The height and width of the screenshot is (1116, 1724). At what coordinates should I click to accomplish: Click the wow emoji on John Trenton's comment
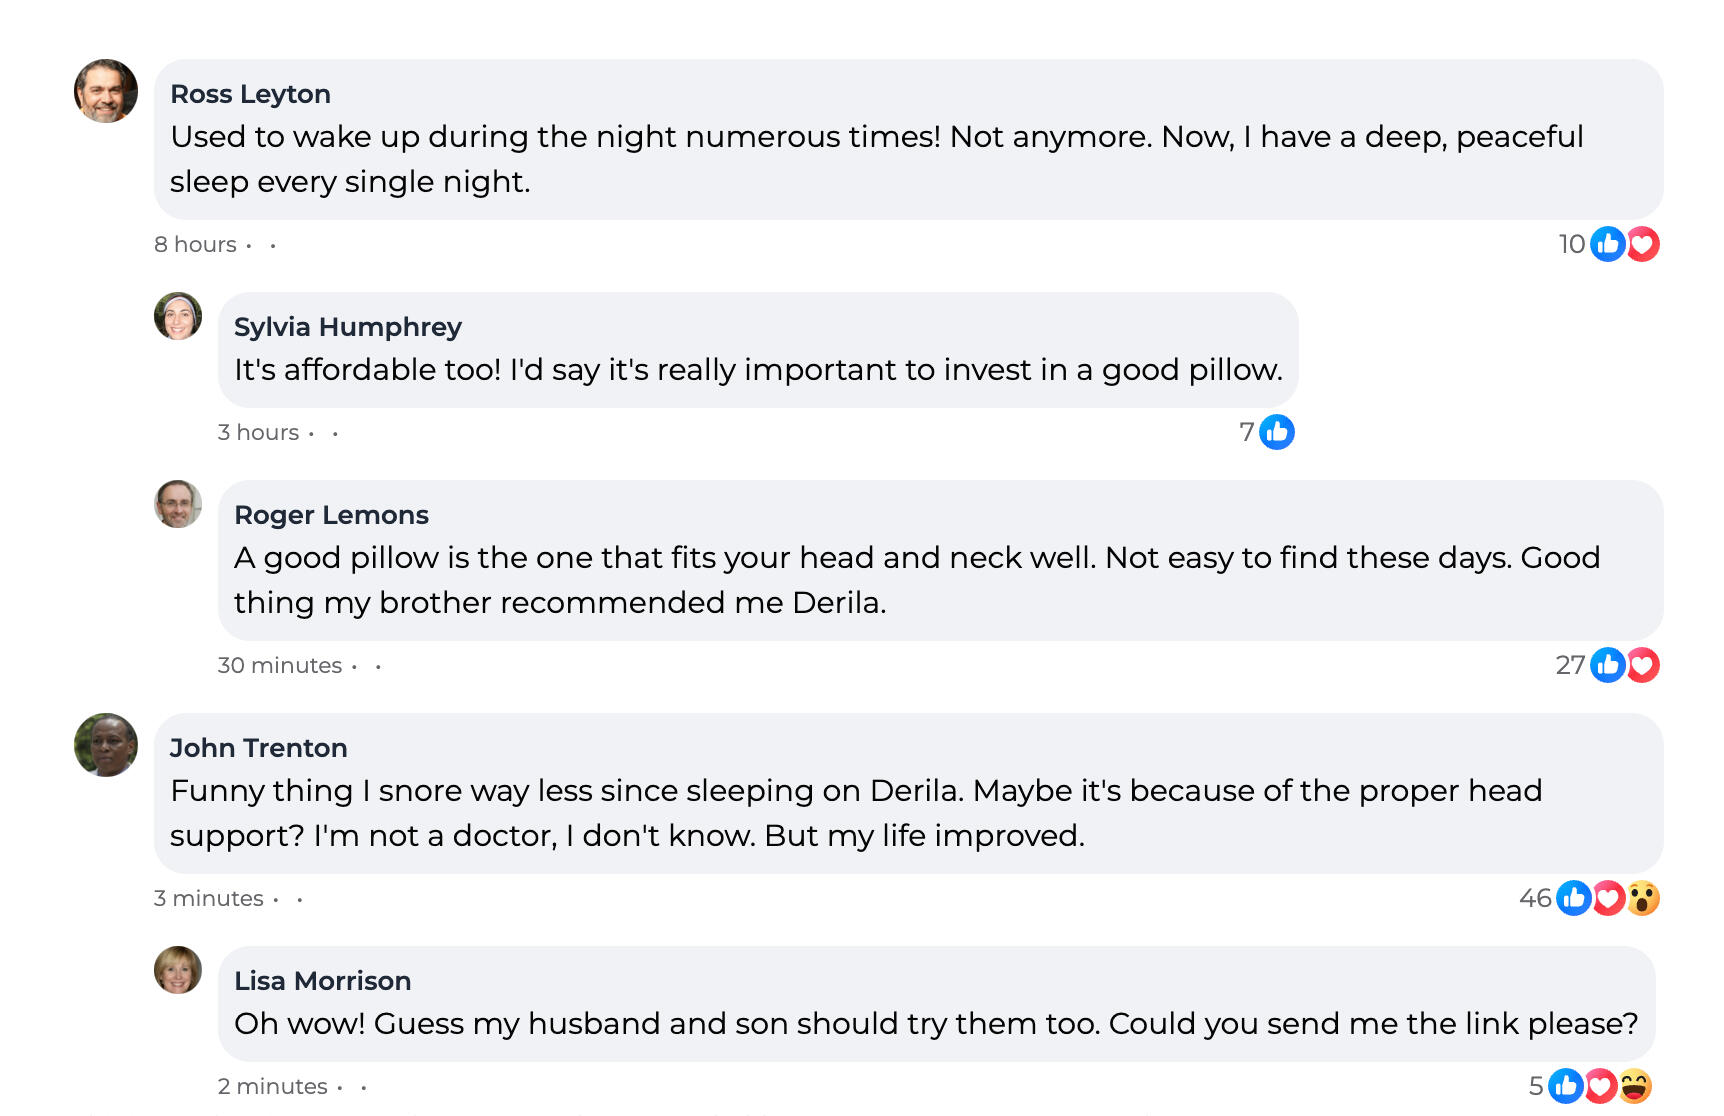pyautogui.click(x=1643, y=898)
